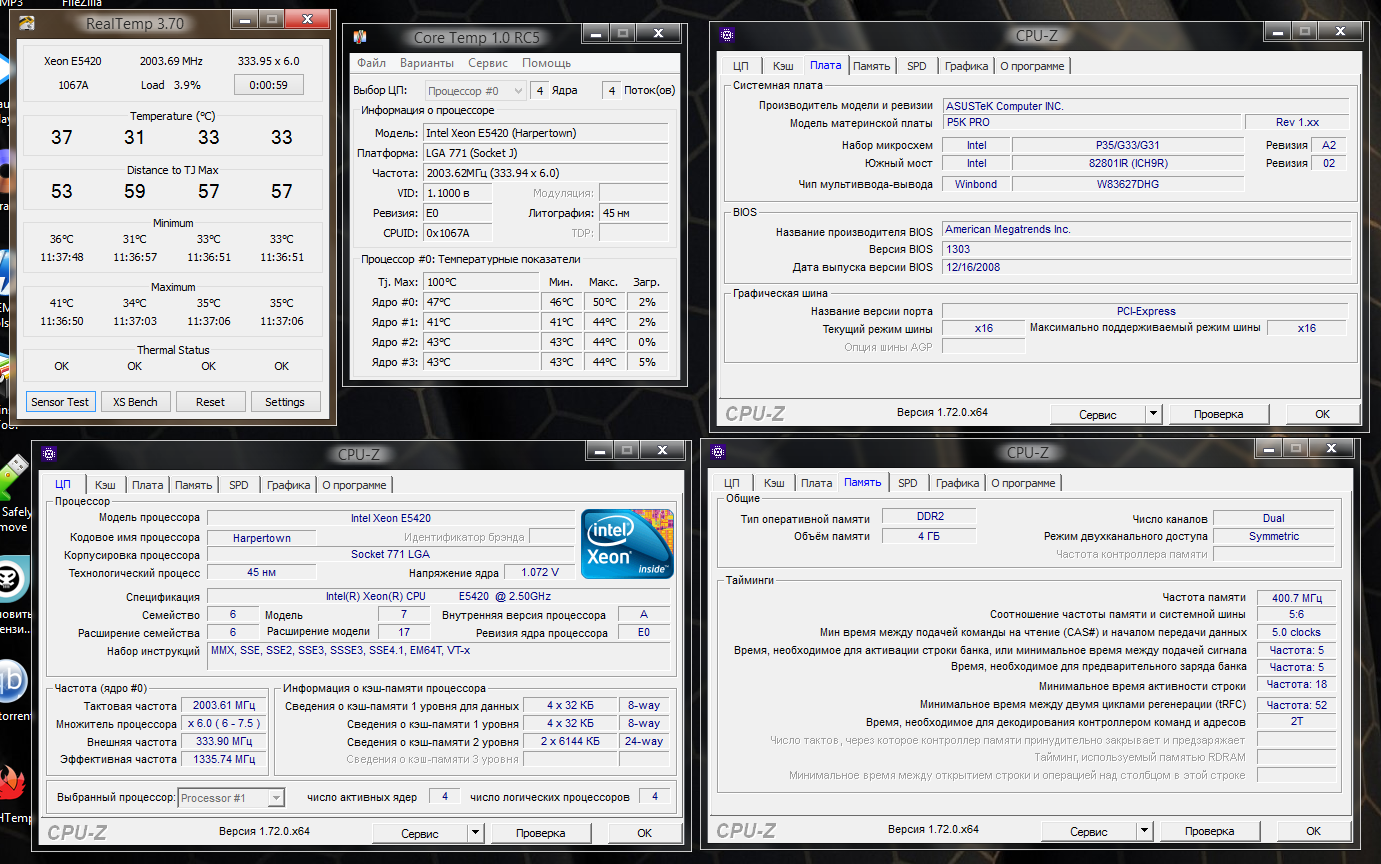Switch to the Графика tab in the CPU-Z memory window

tap(958, 483)
